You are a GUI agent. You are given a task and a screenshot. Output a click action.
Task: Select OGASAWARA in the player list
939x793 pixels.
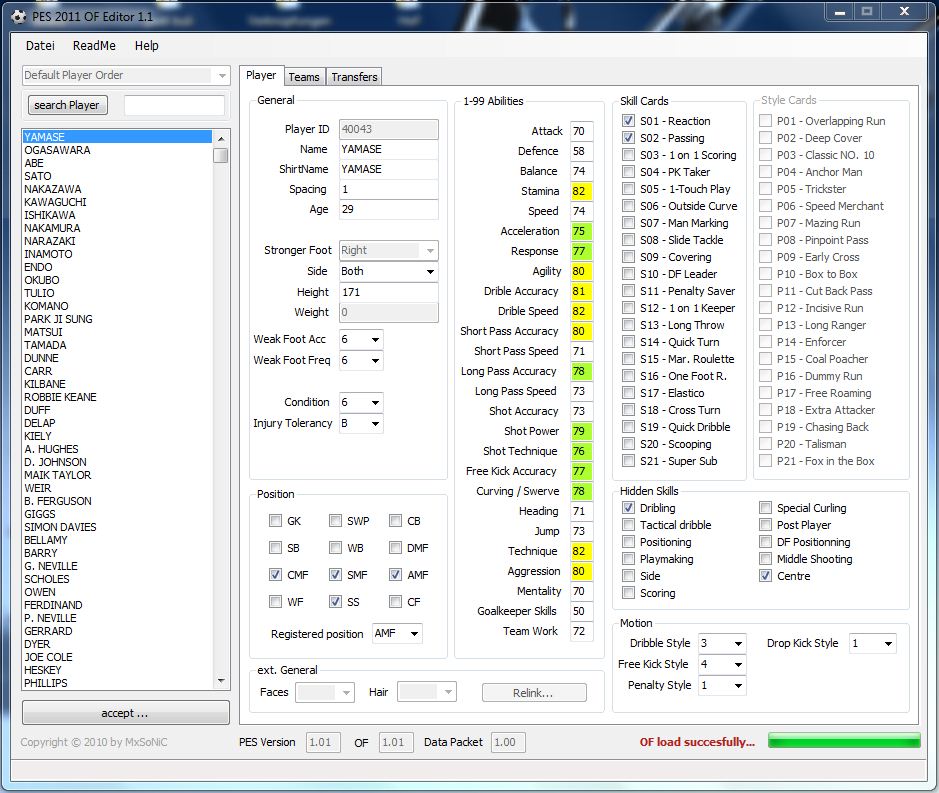(x=117, y=150)
